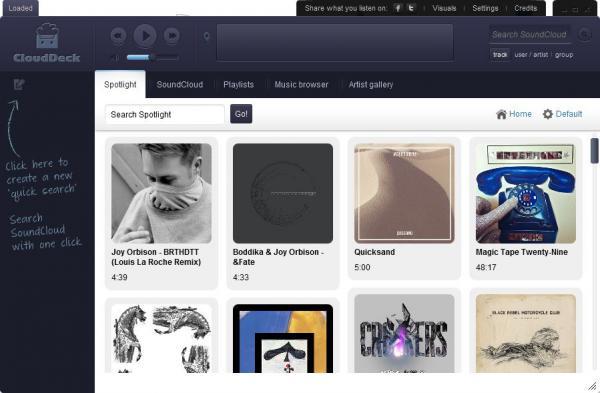Click the location pin icon beside the track display
This screenshot has height=393, width=600.
point(206,37)
